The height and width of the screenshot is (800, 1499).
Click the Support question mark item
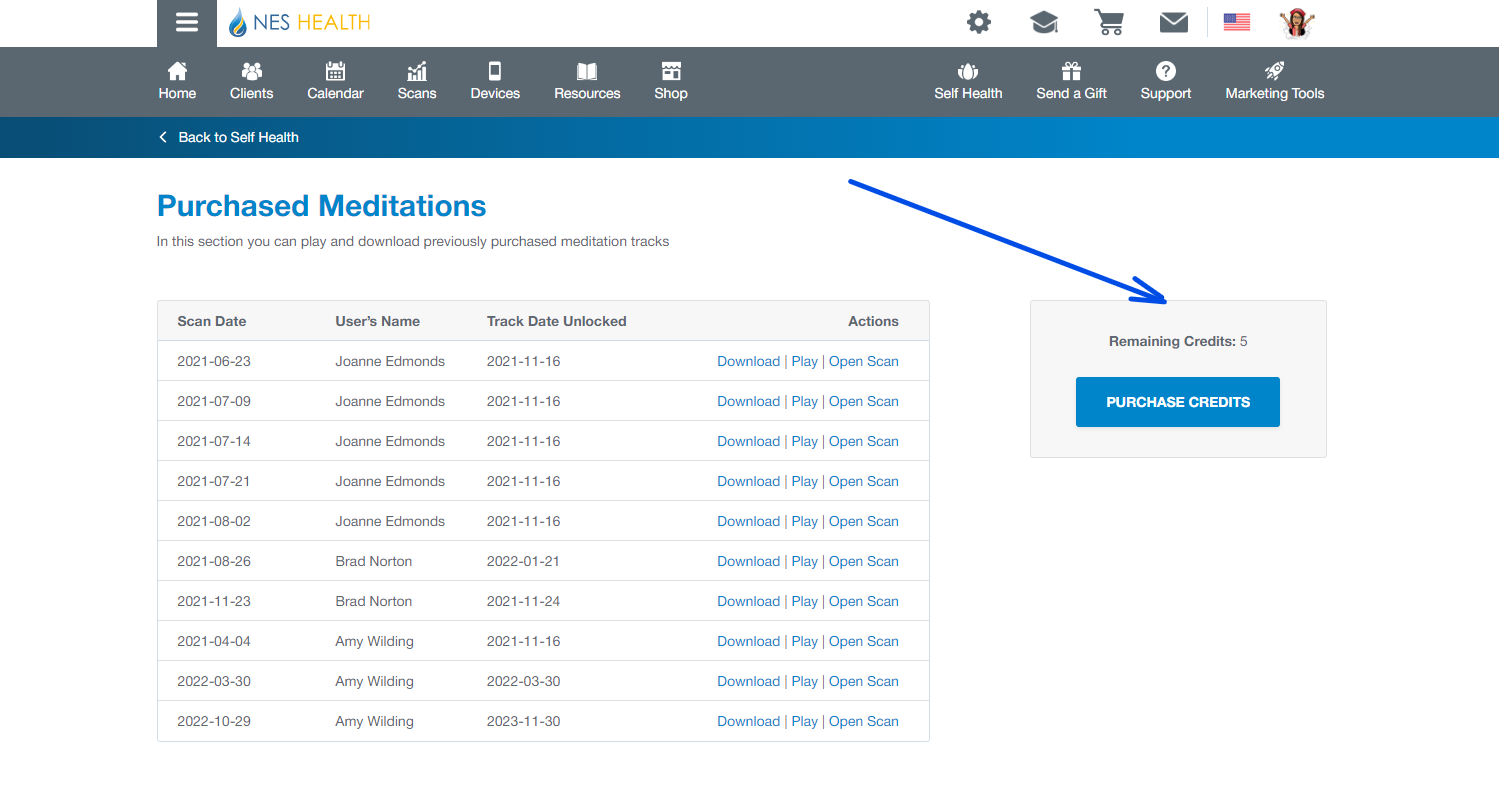point(1166,81)
